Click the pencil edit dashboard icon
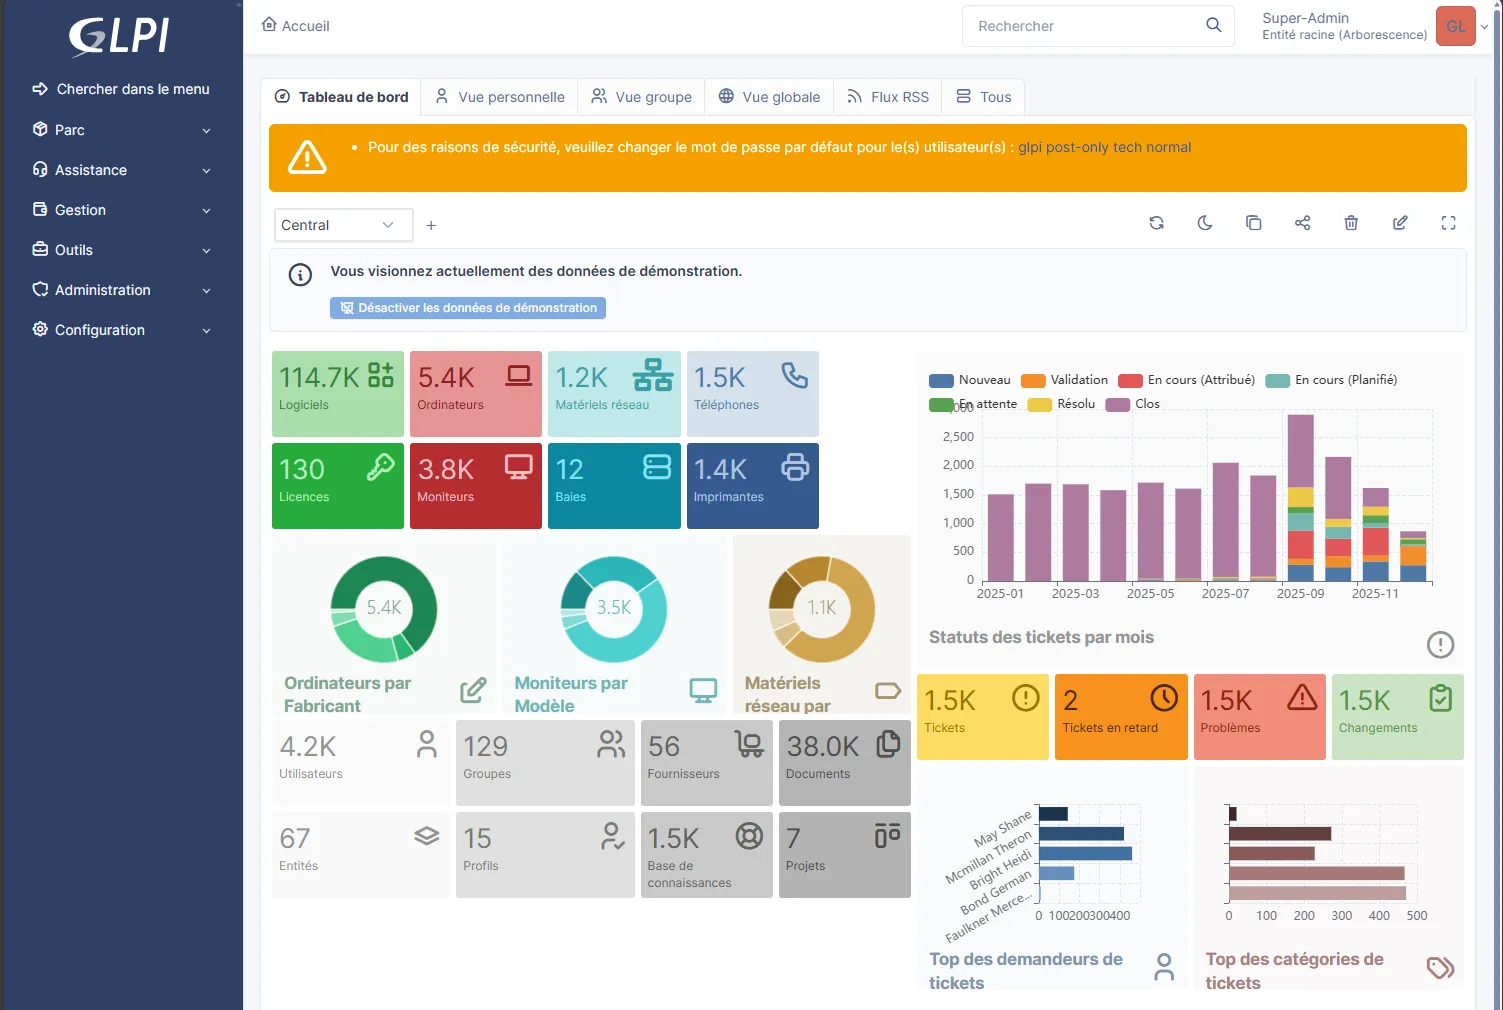This screenshot has height=1010, width=1503. pos(1400,223)
